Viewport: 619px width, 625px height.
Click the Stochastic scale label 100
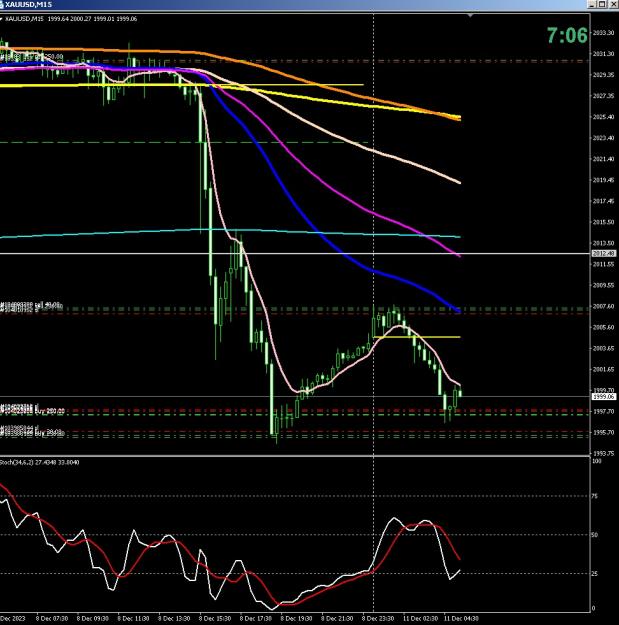tap(597, 461)
